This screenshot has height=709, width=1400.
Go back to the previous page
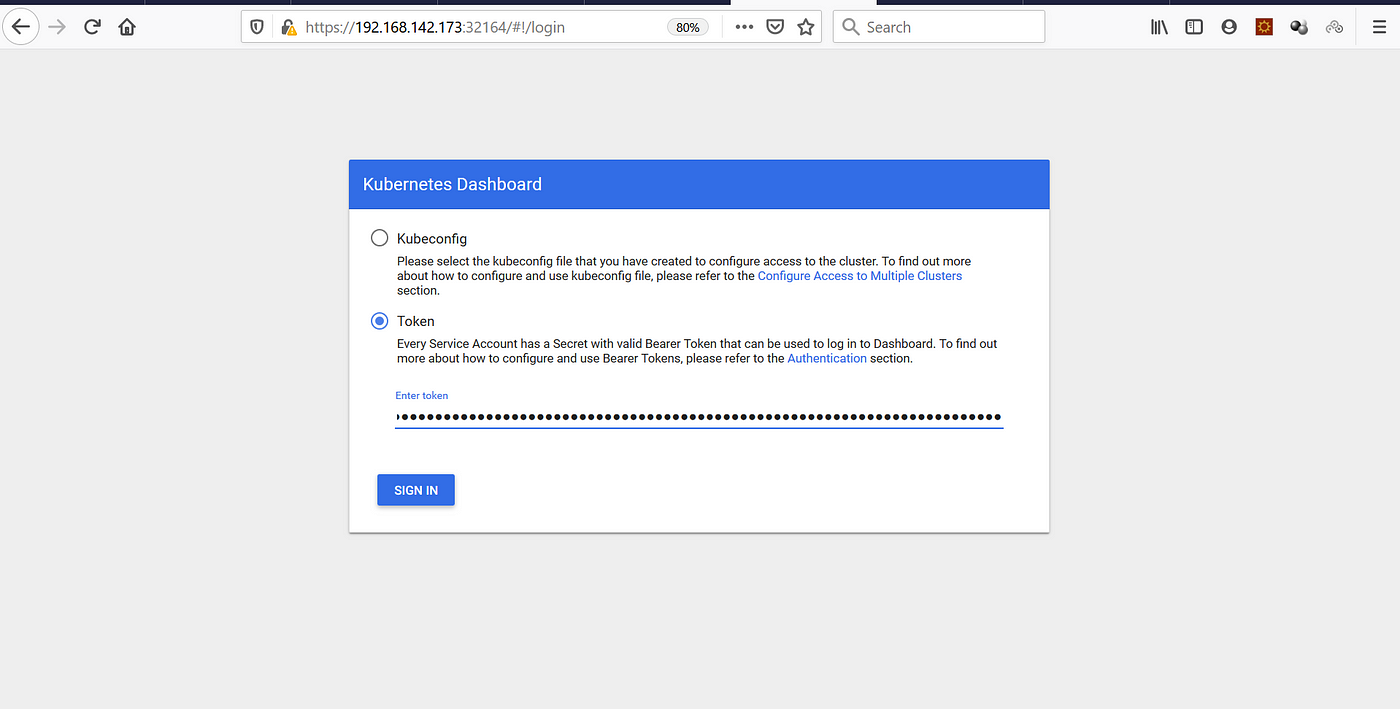point(21,27)
